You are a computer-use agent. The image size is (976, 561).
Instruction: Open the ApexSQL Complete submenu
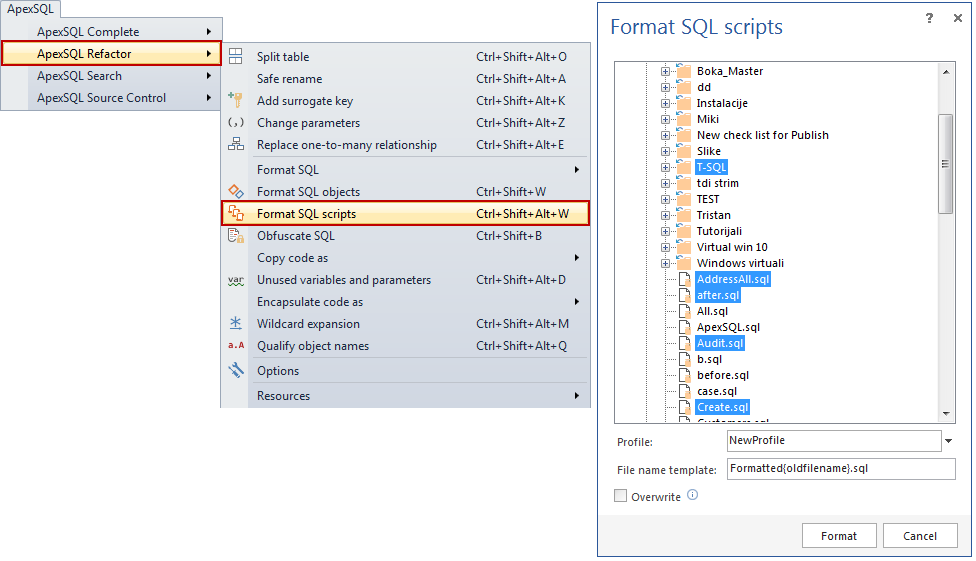(x=111, y=31)
